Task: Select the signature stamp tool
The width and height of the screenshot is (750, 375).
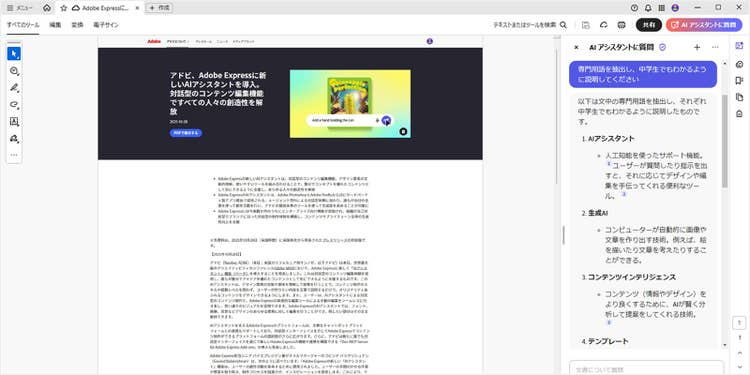Action: [14, 138]
